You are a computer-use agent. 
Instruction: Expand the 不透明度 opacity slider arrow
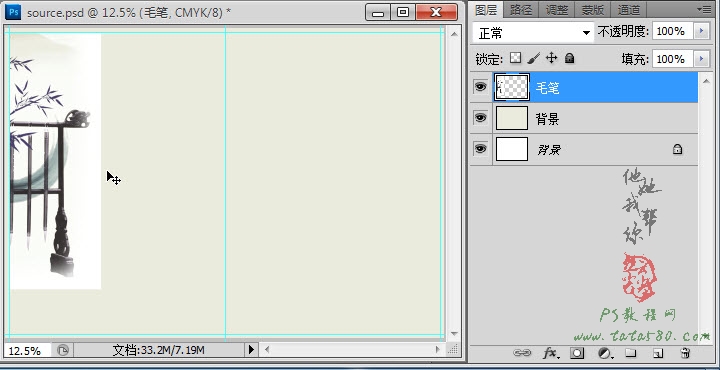tap(701, 31)
